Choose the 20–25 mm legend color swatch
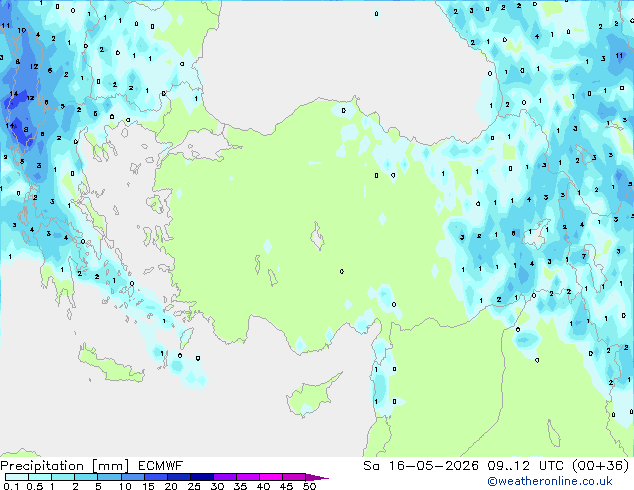 coord(178,477)
